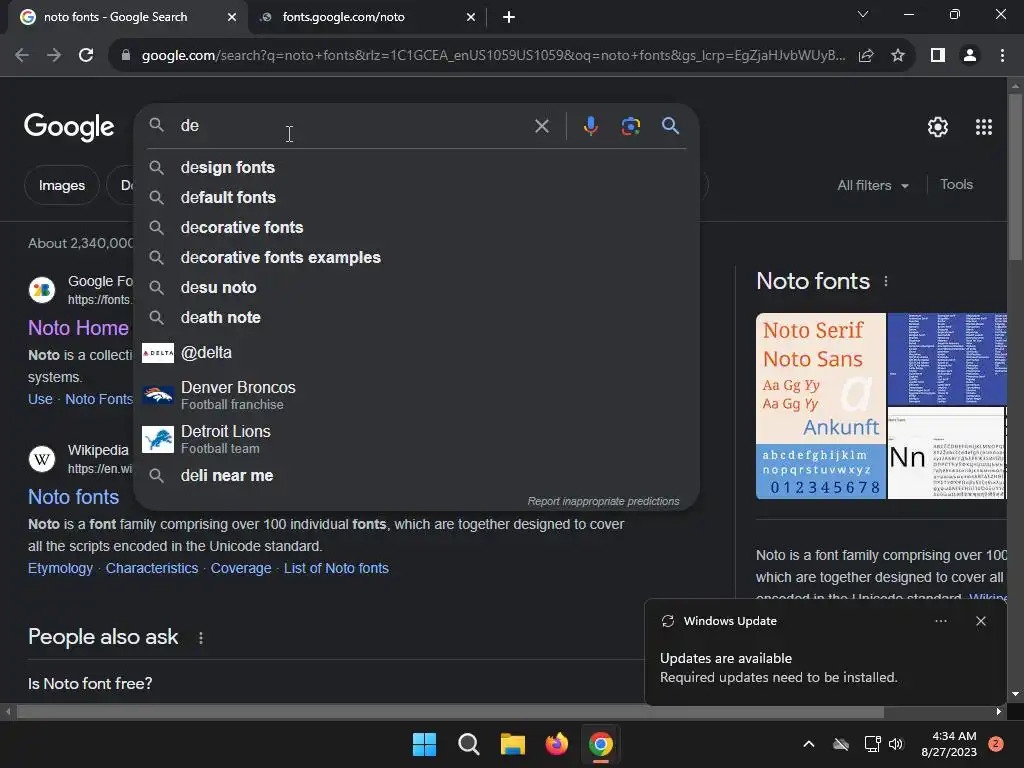This screenshot has height=768, width=1024.
Task: Expand the All filters dropdown
Action: [872, 185]
